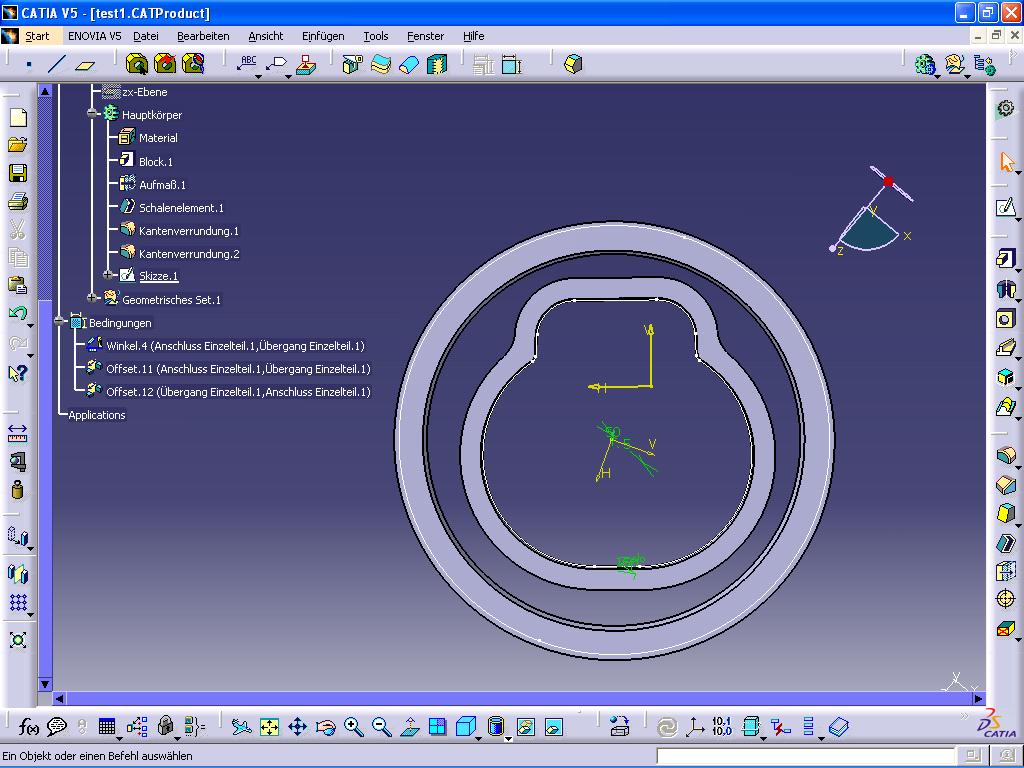Click the Zoom Out magnifier
Viewport: 1024px width, 768px height.
(x=382, y=727)
